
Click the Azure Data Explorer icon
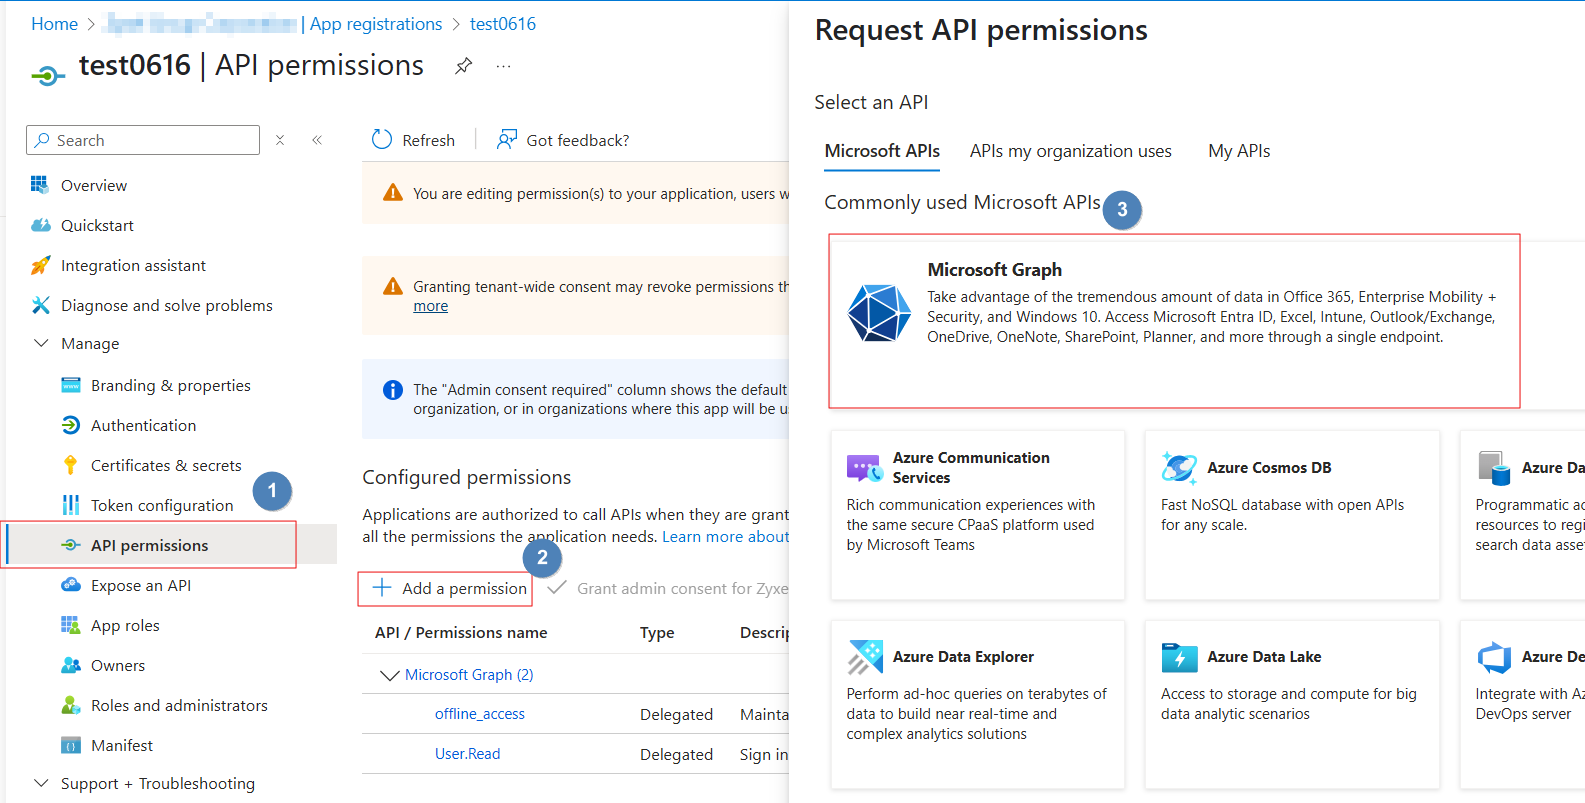865,657
